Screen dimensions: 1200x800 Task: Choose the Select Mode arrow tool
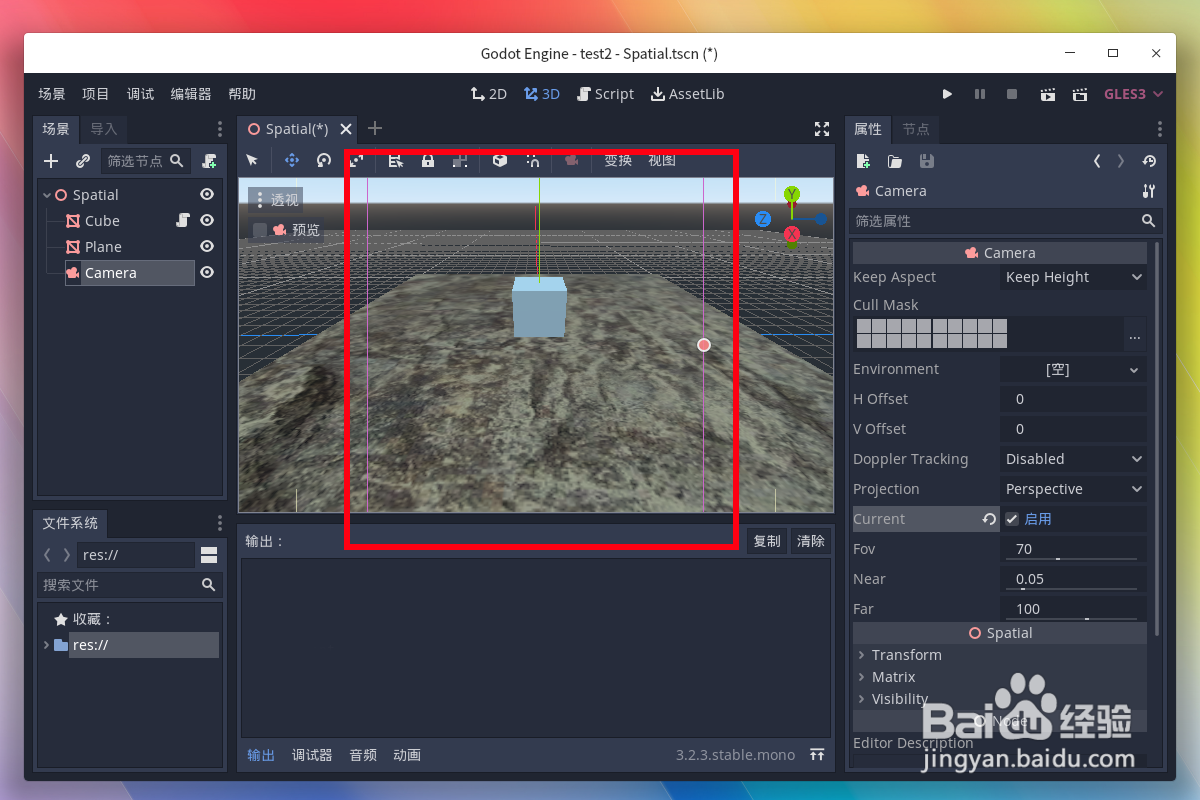coord(252,160)
